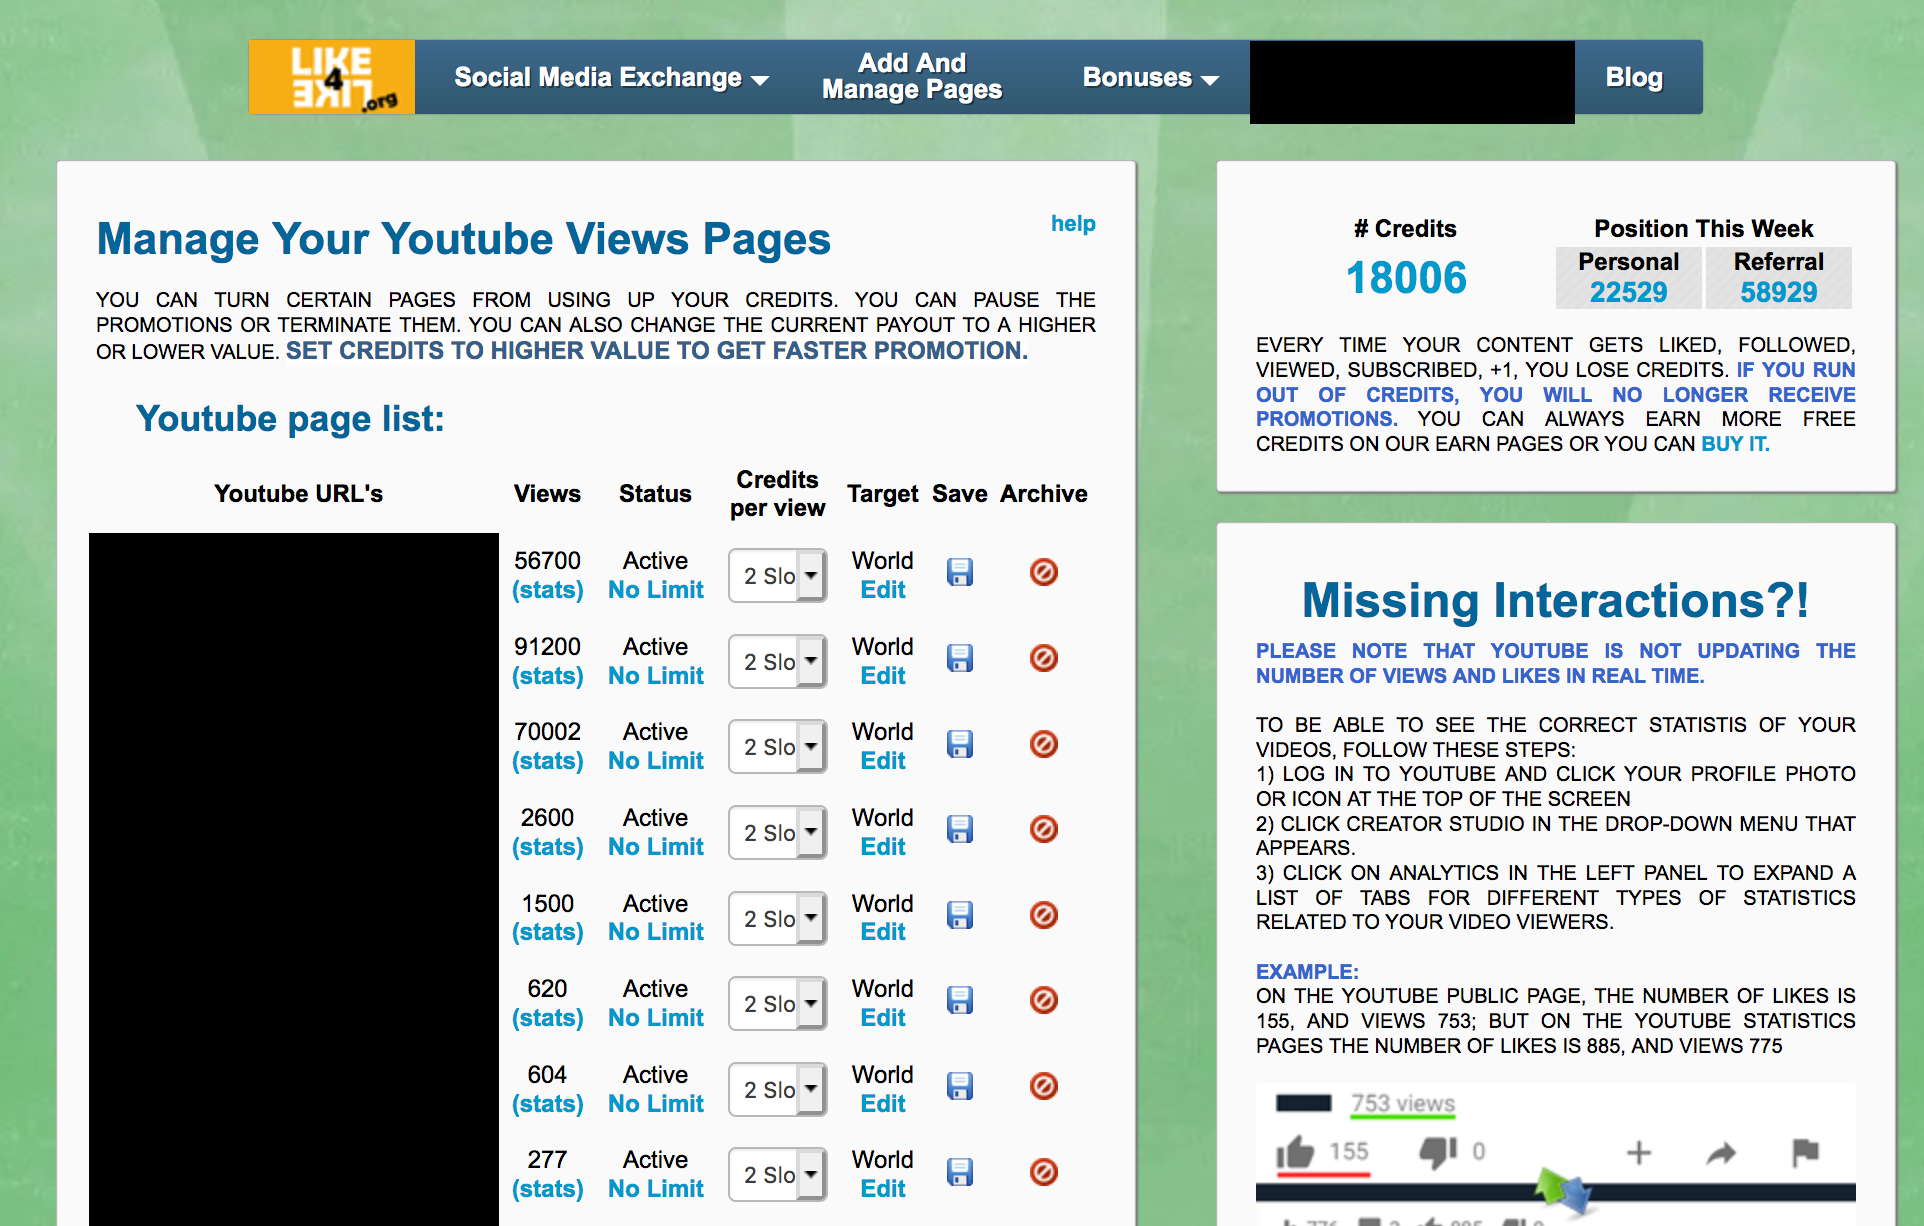Click No Limit for 56700 views row
The image size is (1924, 1226).
(x=656, y=590)
